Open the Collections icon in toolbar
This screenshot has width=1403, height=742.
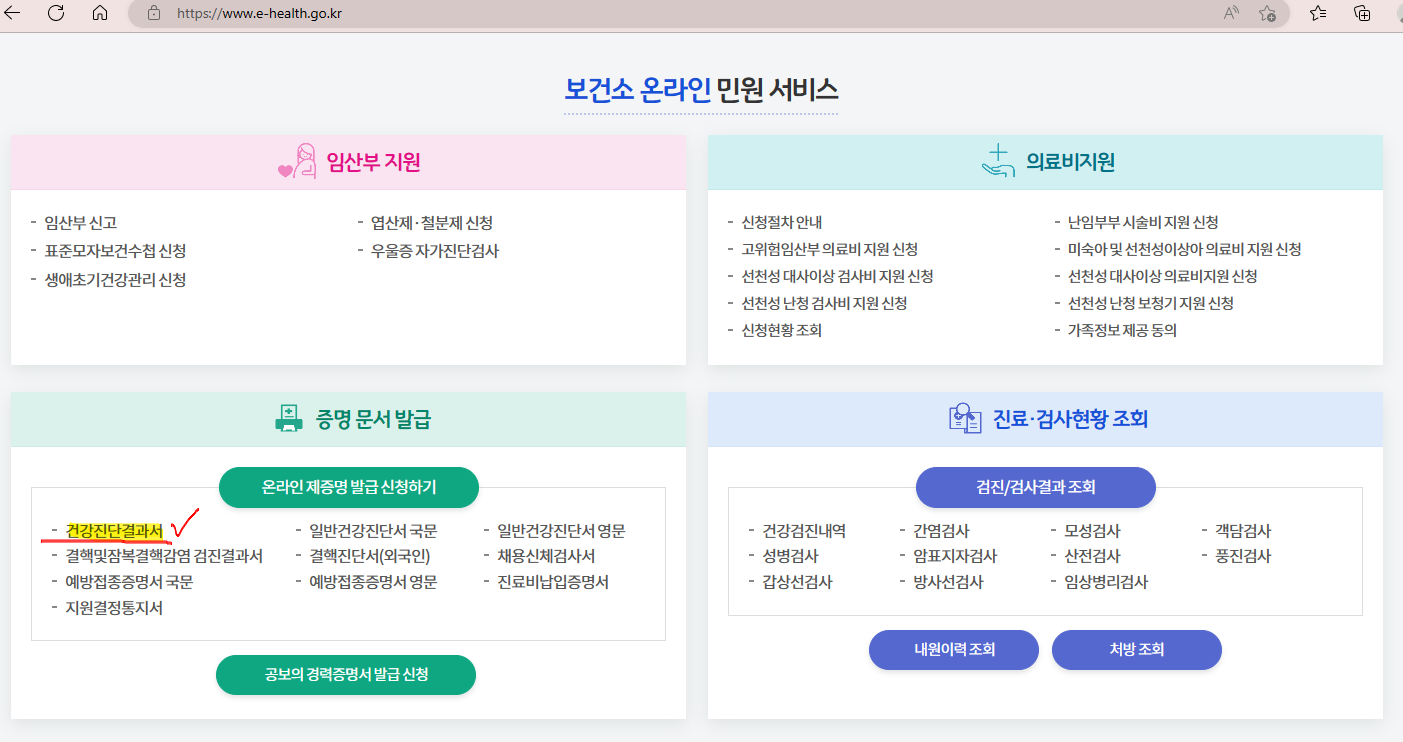click(x=1362, y=13)
